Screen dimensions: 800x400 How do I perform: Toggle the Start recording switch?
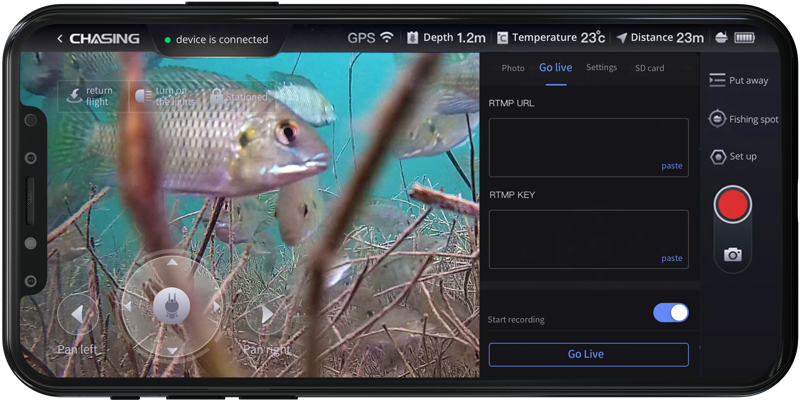671,313
